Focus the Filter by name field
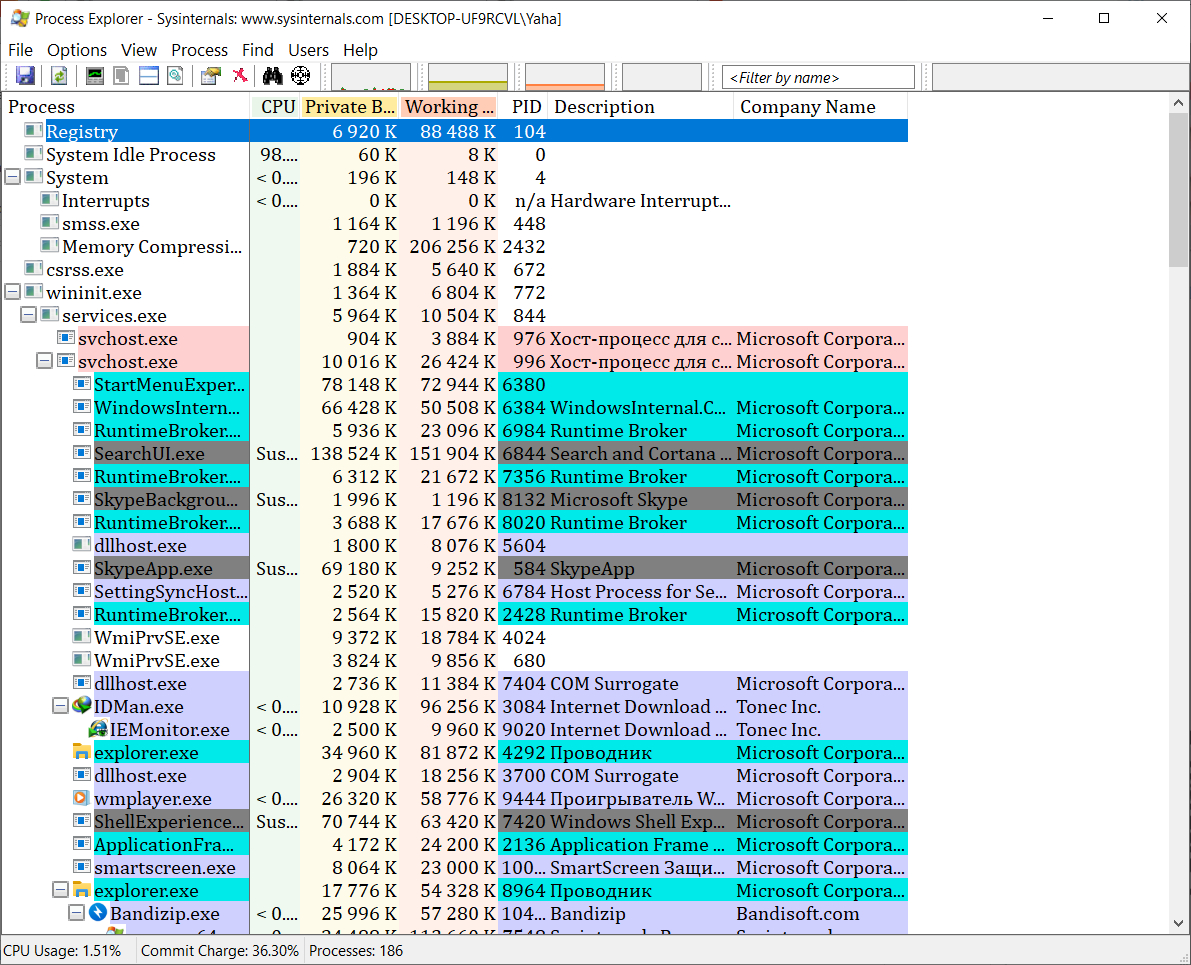 [x=818, y=77]
